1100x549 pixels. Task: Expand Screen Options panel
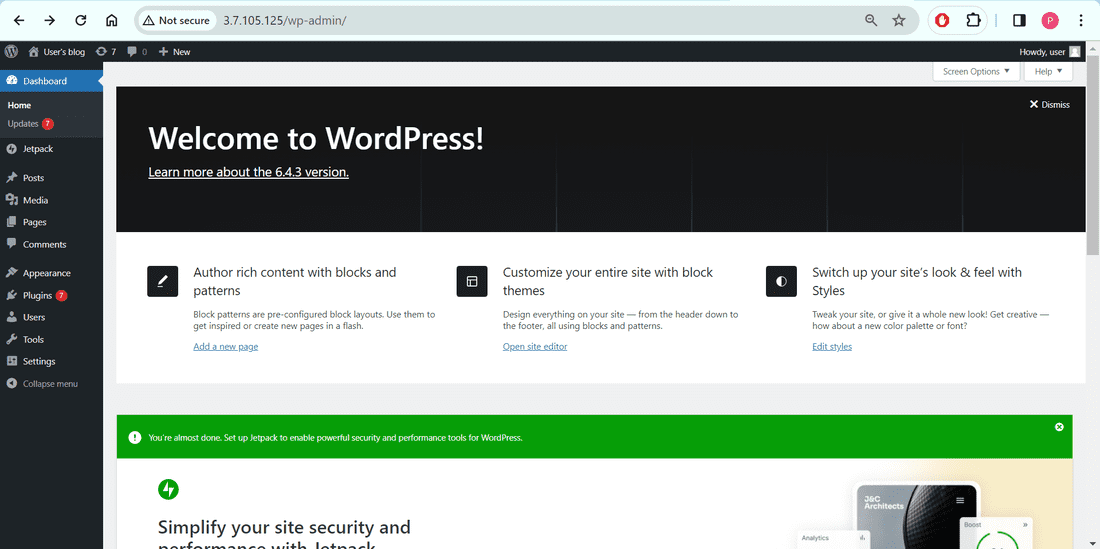(x=976, y=72)
